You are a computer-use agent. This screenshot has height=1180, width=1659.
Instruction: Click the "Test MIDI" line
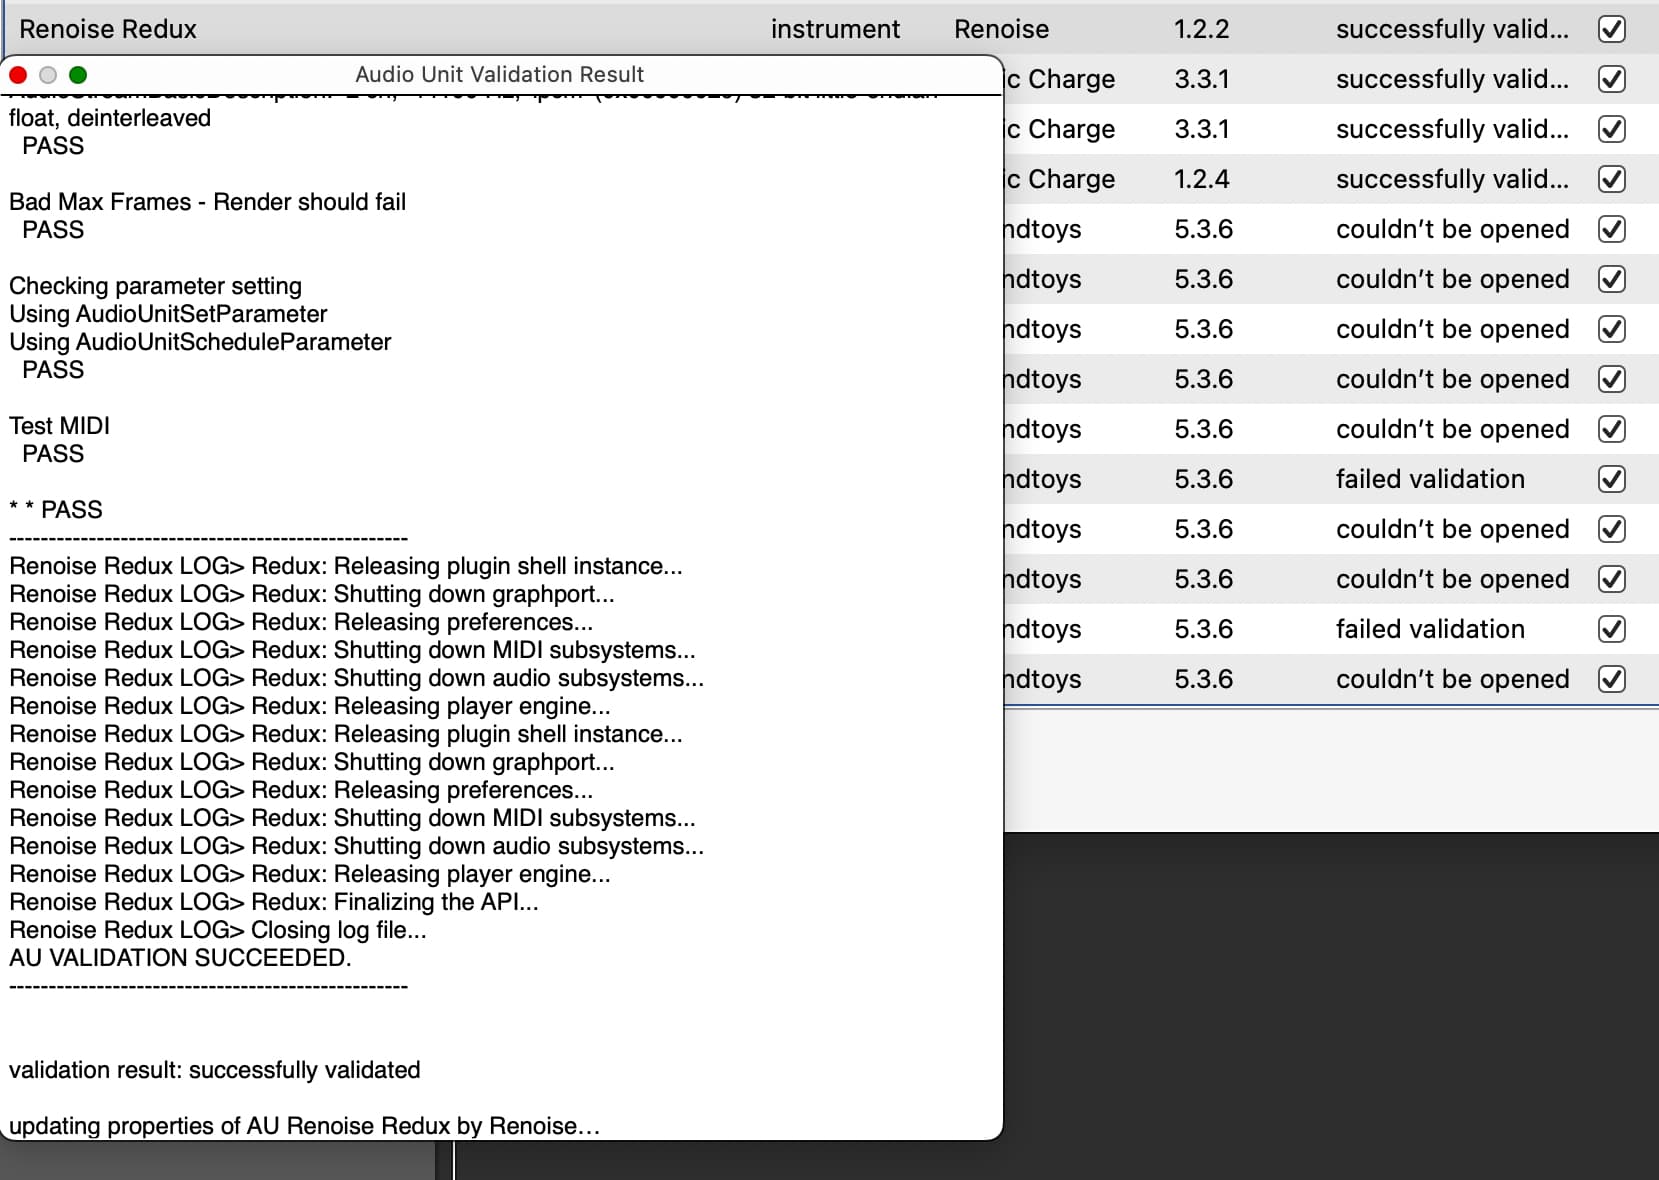[x=59, y=426]
